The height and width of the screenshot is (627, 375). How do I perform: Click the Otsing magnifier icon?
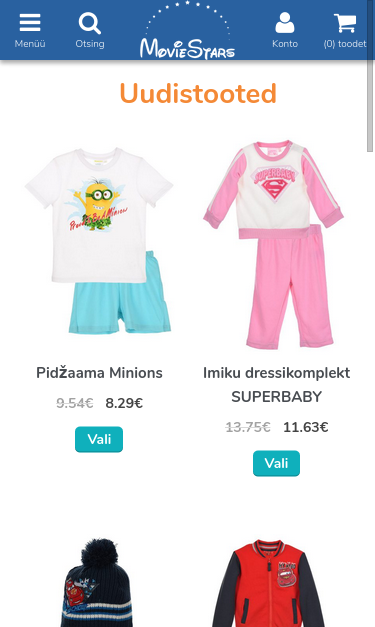pos(90,23)
